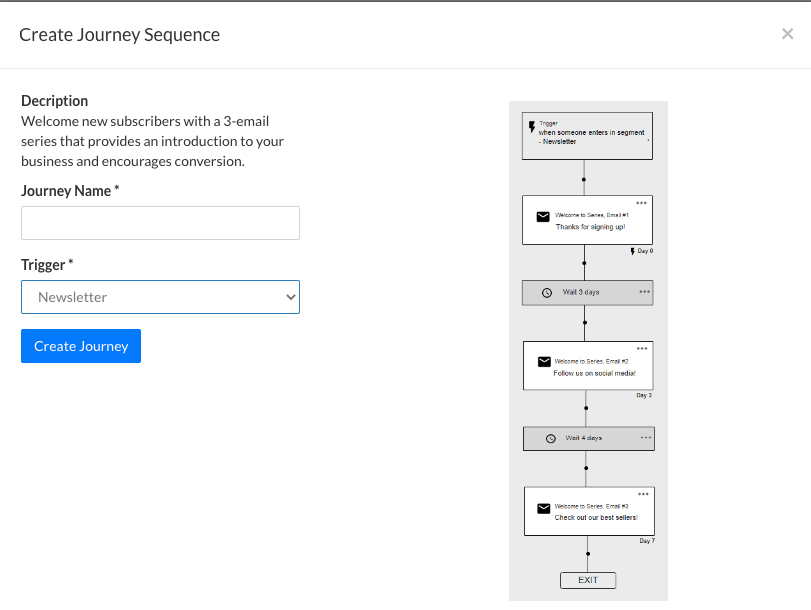Select the envelope icon on Email #1 node

[x=542, y=216]
